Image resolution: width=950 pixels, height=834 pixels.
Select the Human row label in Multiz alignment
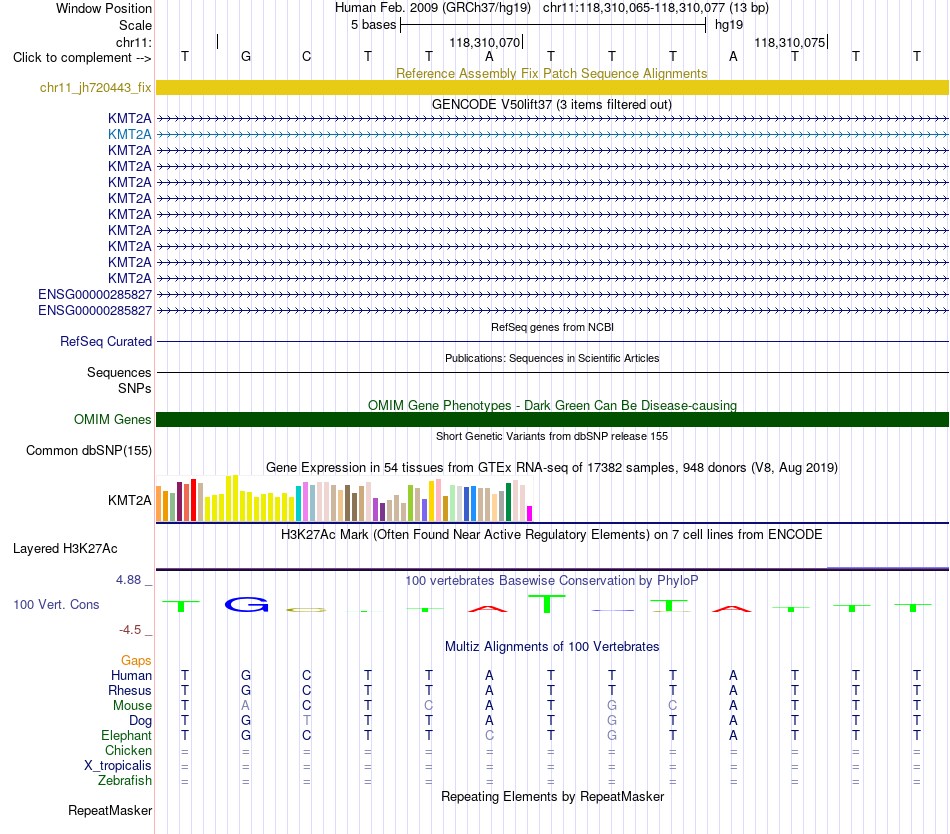tap(131, 675)
